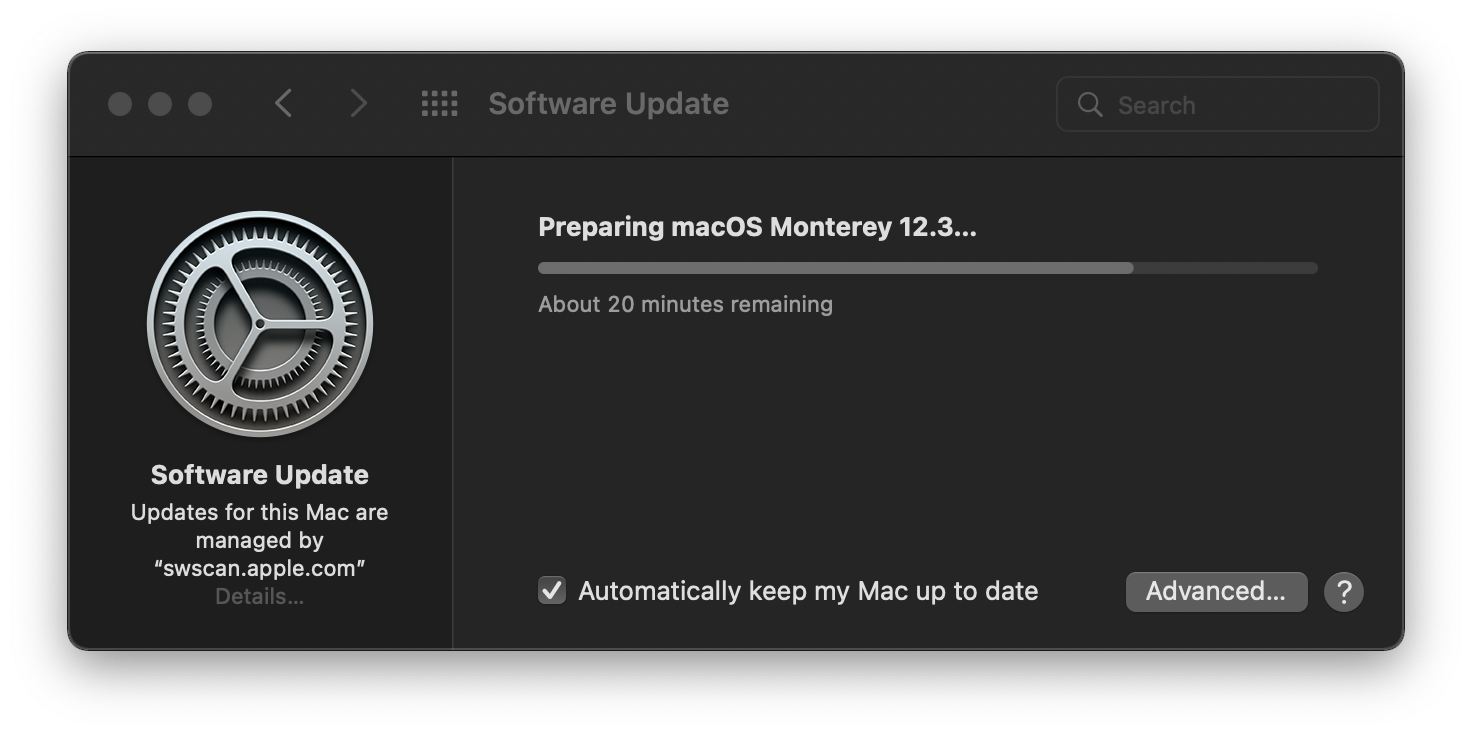Open the "Details…" link in the sidebar
Viewport: 1472px width, 734px height.
click(x=259, y=595)
